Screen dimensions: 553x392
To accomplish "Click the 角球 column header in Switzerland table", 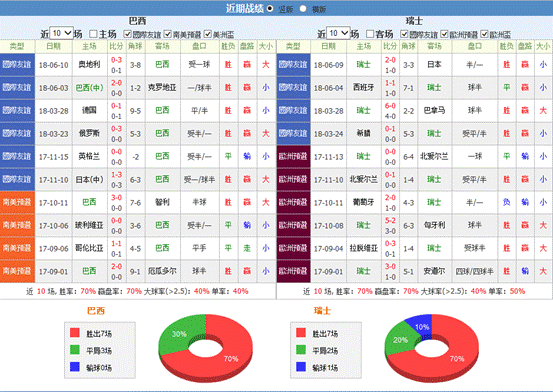I will tap(408, 46).
